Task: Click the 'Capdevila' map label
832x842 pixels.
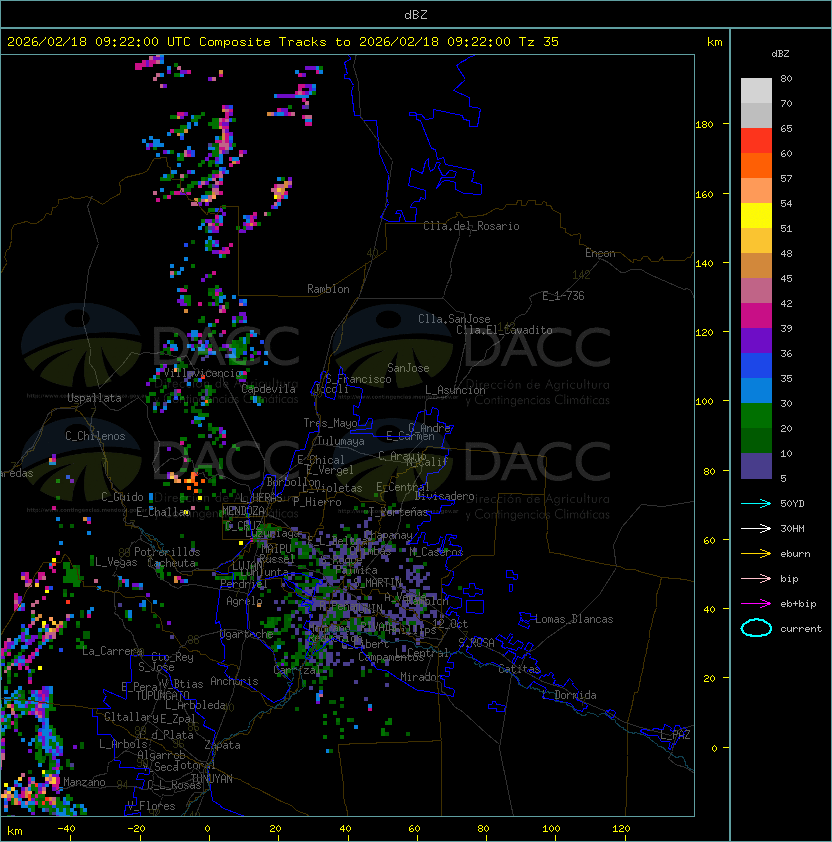Action: (269, 389)
